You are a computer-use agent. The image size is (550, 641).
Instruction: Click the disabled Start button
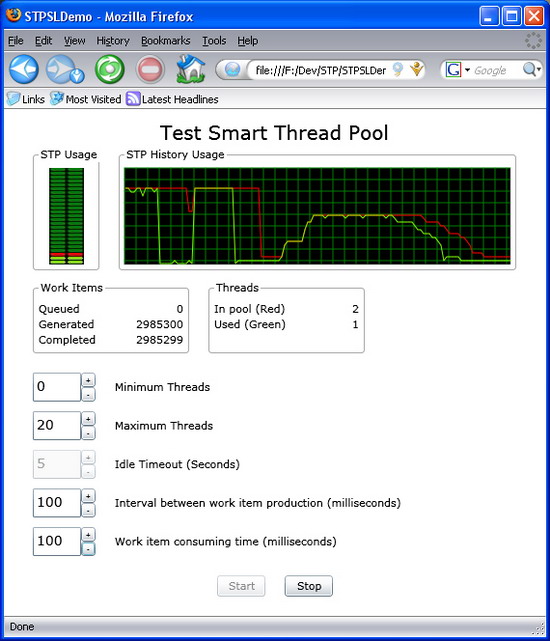241,586
